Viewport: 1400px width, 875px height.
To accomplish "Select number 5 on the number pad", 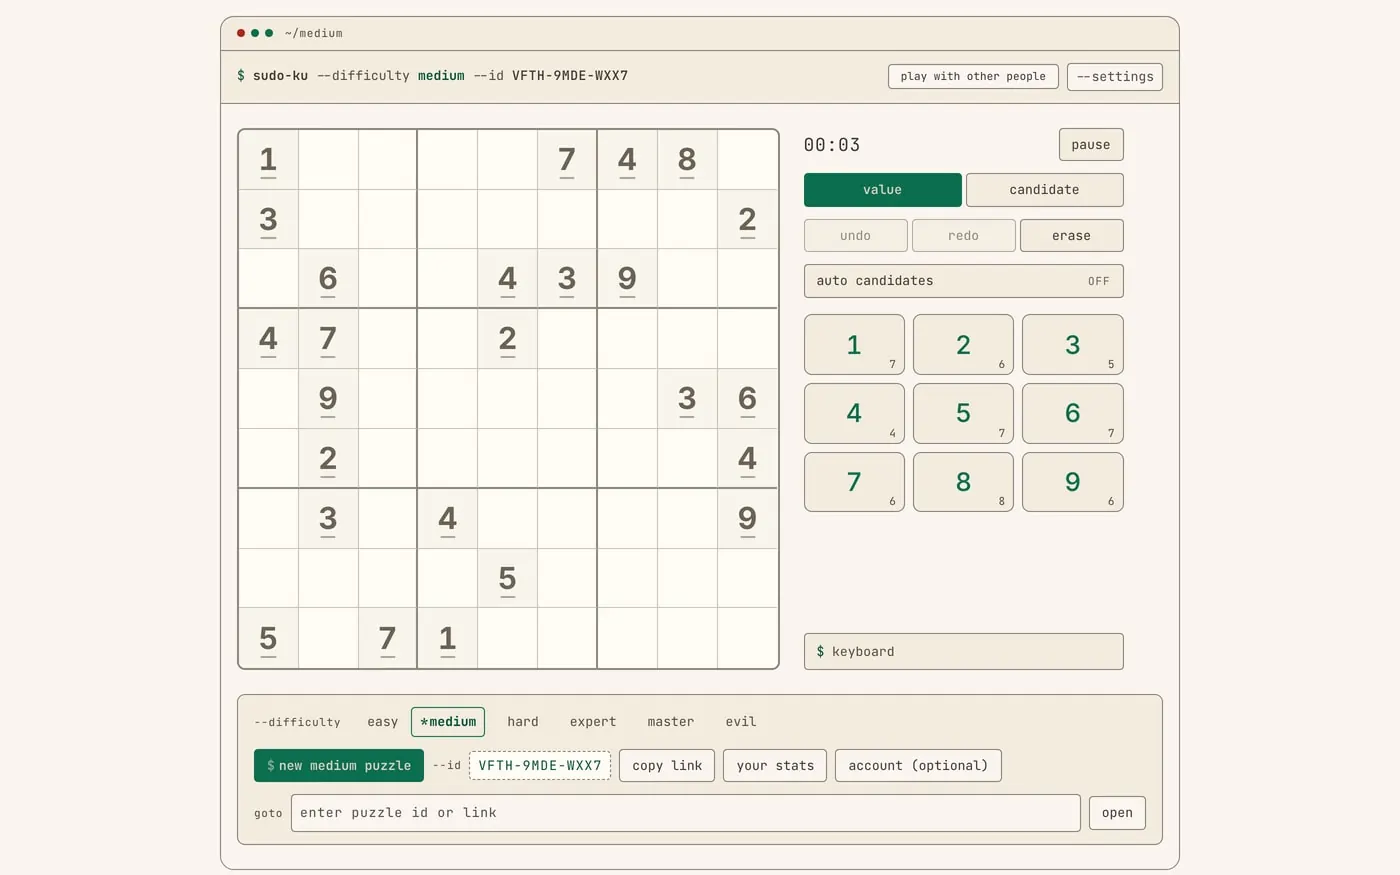I will point(963,413).
